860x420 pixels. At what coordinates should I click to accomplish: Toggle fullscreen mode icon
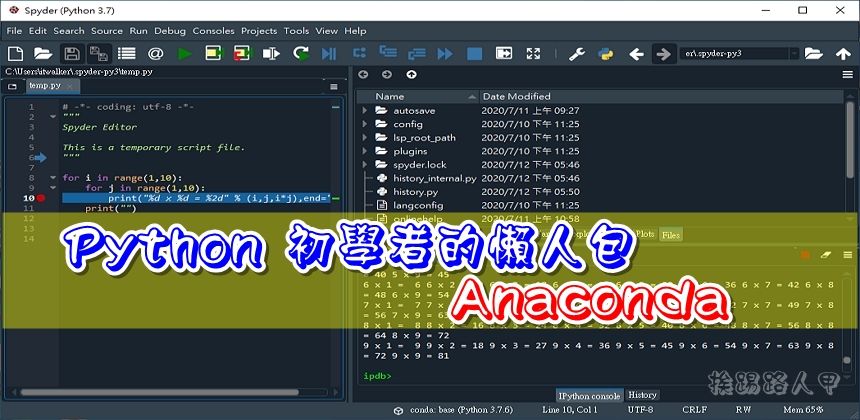[x=533, y=53]
